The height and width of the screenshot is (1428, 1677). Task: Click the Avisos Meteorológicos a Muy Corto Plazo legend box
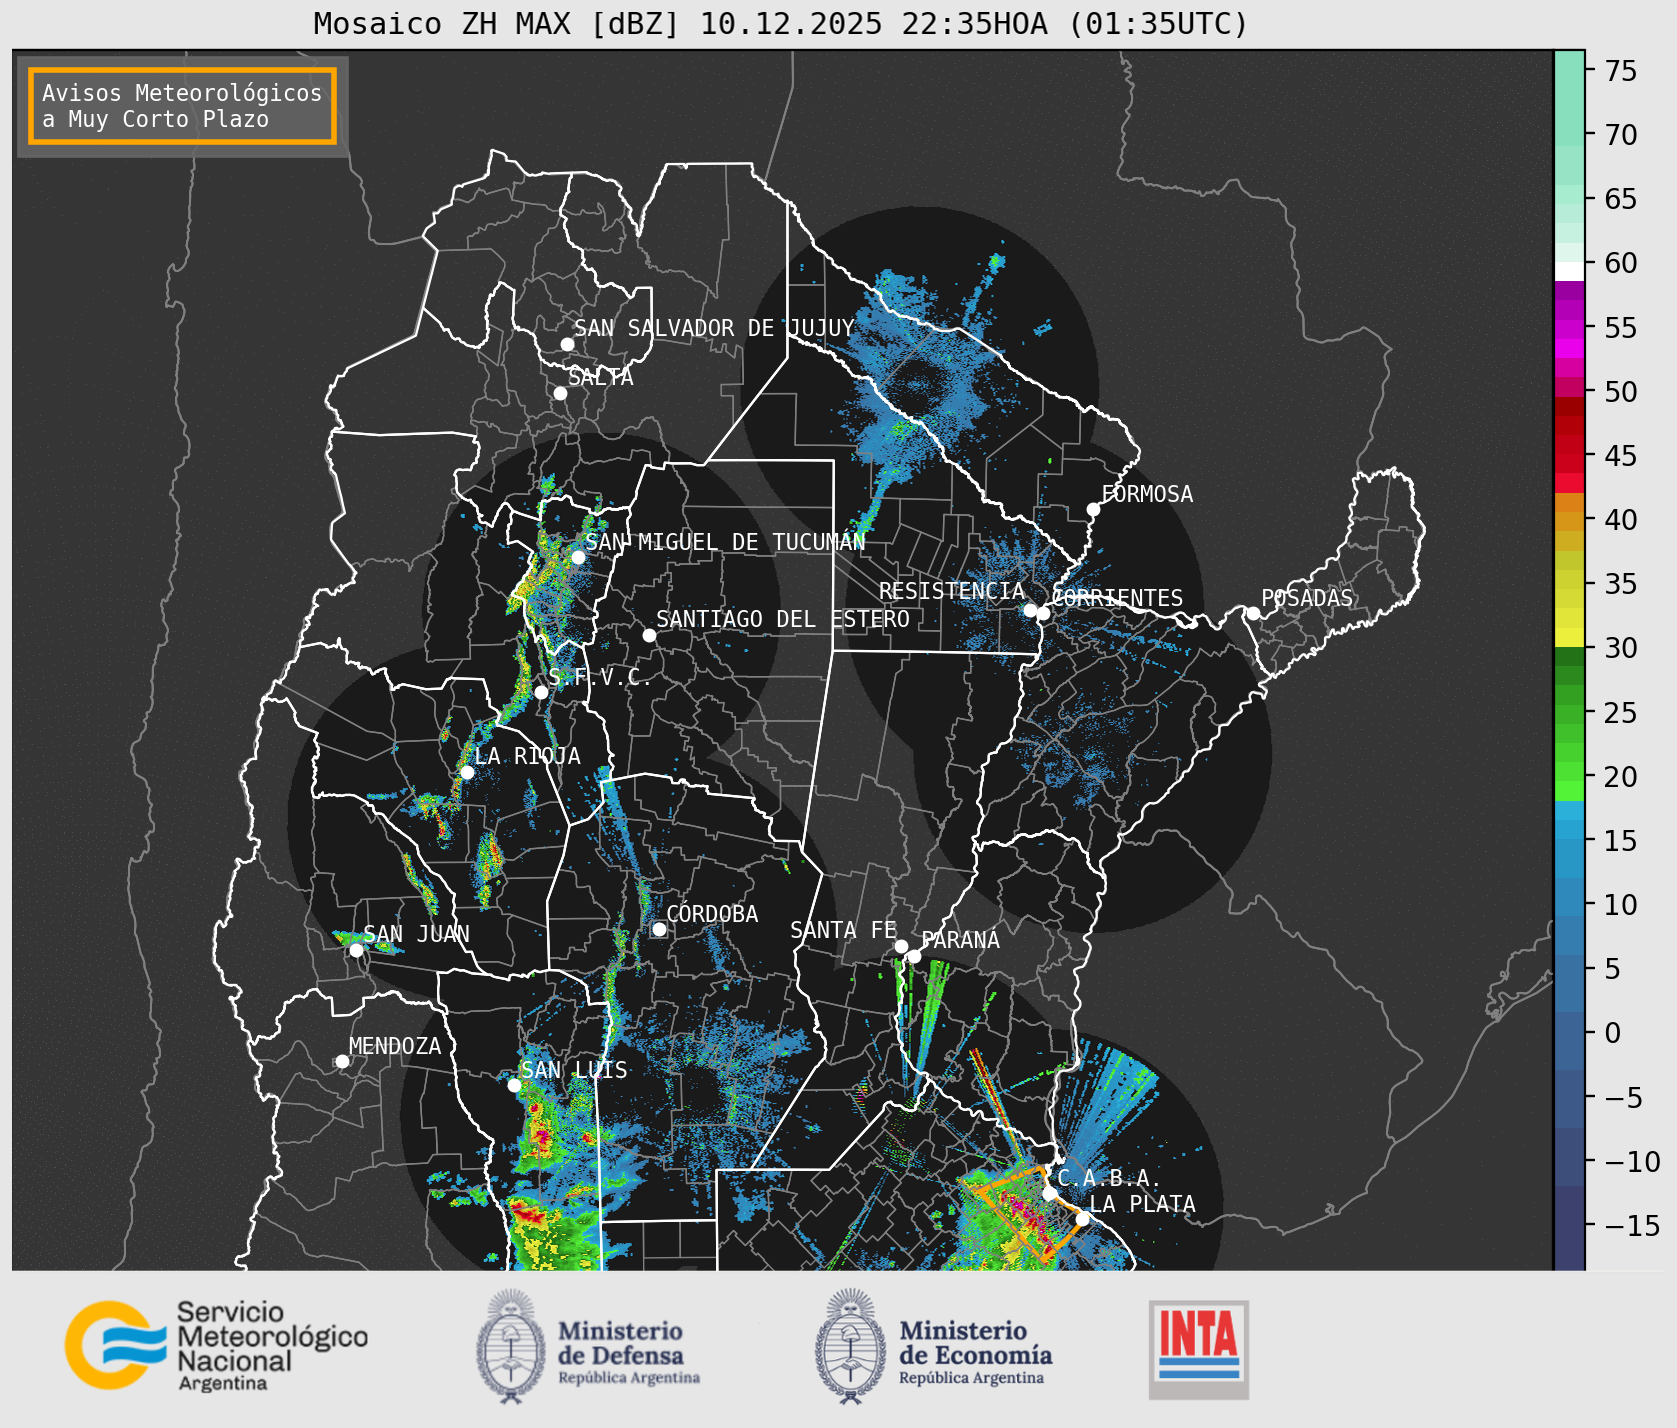(x=182, y=106)
